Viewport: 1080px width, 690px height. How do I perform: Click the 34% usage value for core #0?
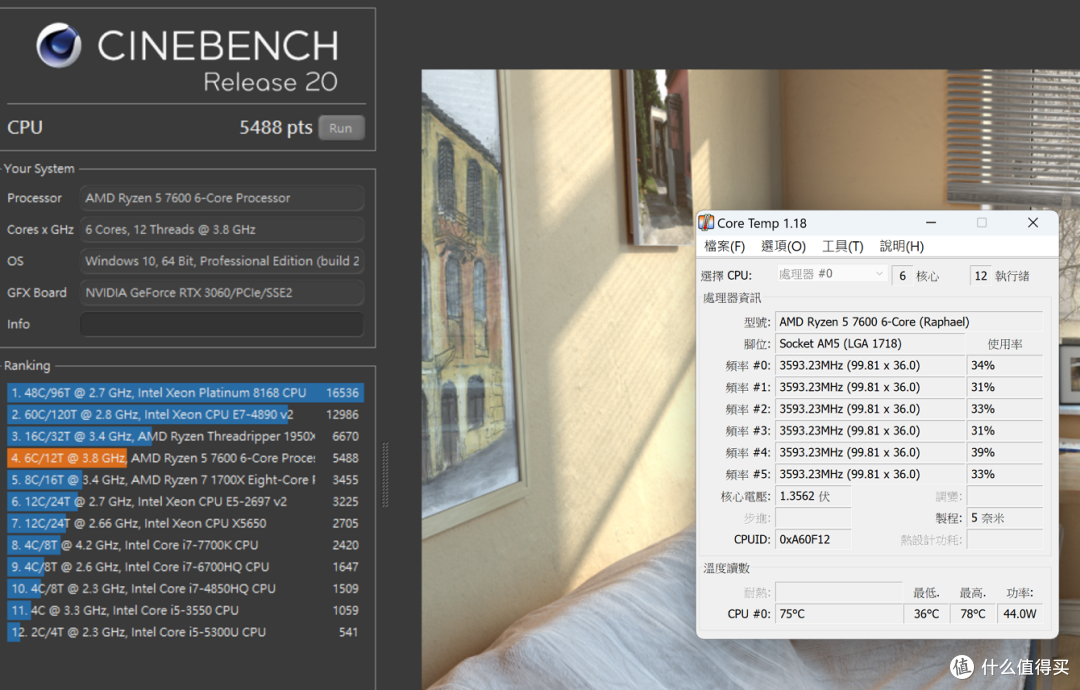coord(1005,366)
